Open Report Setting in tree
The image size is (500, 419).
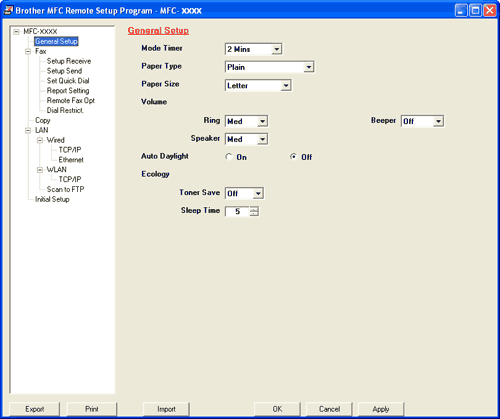(68, 91)
